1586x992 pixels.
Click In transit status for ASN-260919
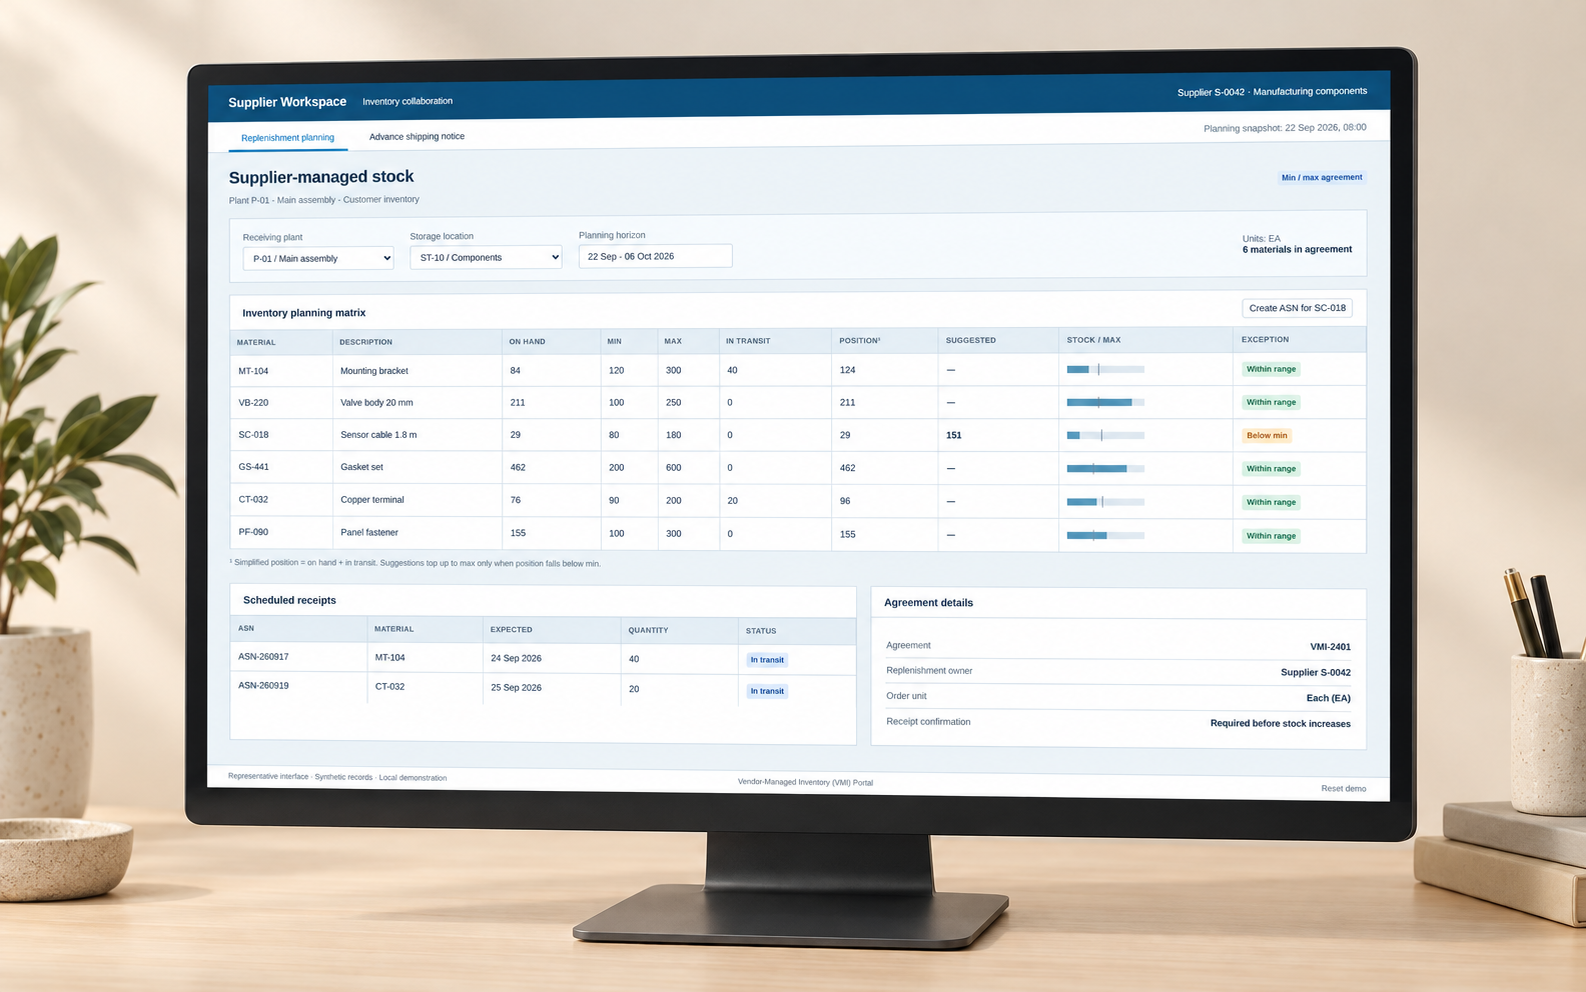tap(767, 691)
